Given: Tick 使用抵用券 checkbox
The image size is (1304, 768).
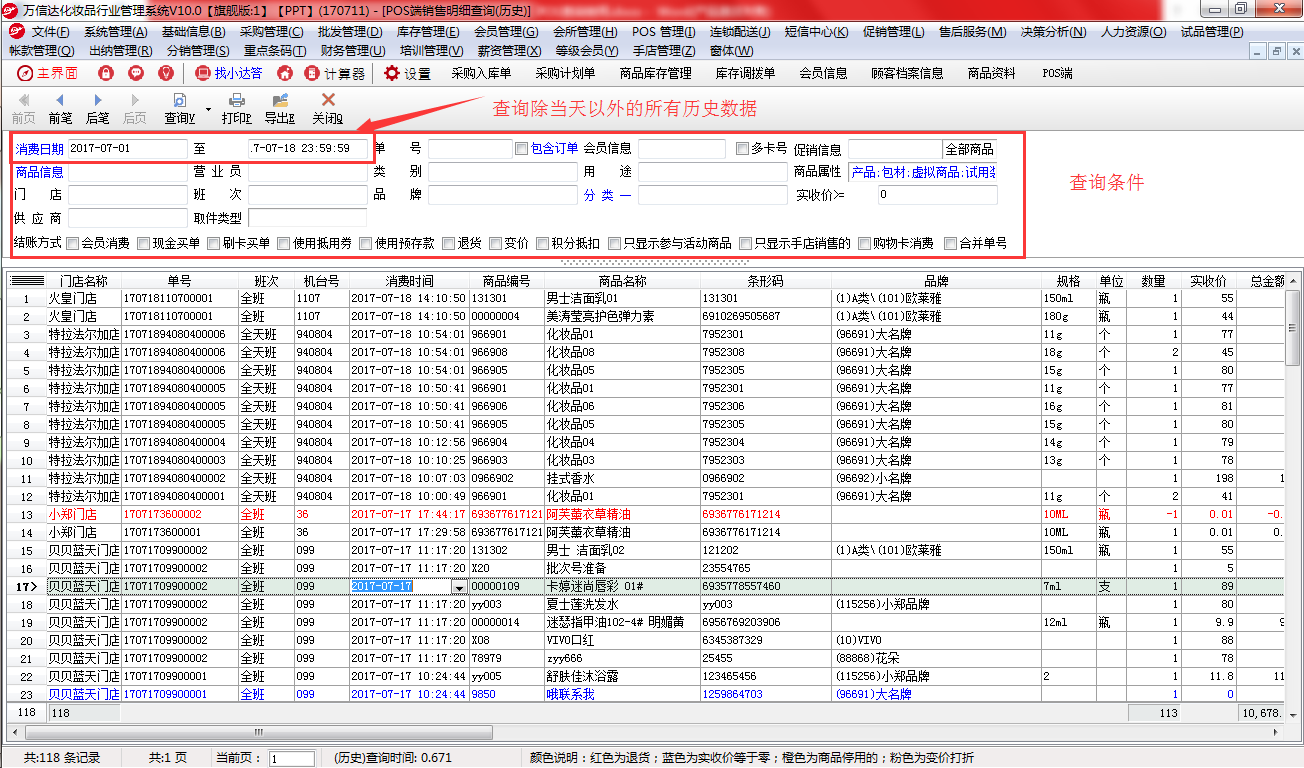Looking at the screenshot, I should tap(284, 243).
